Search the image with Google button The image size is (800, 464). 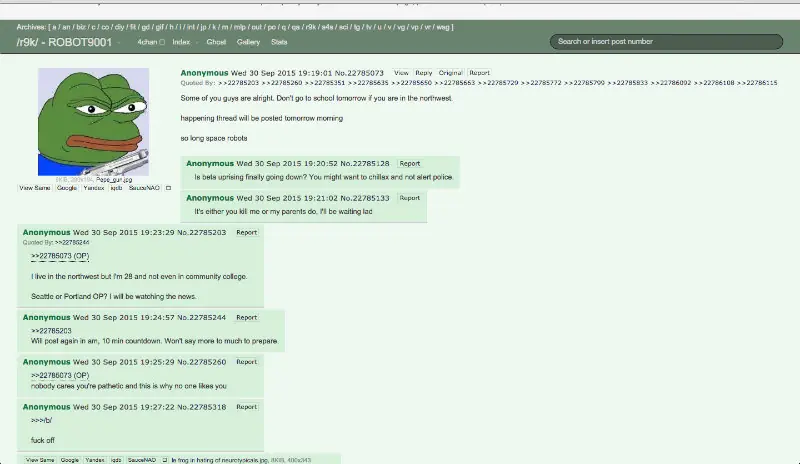pos(67,188)
